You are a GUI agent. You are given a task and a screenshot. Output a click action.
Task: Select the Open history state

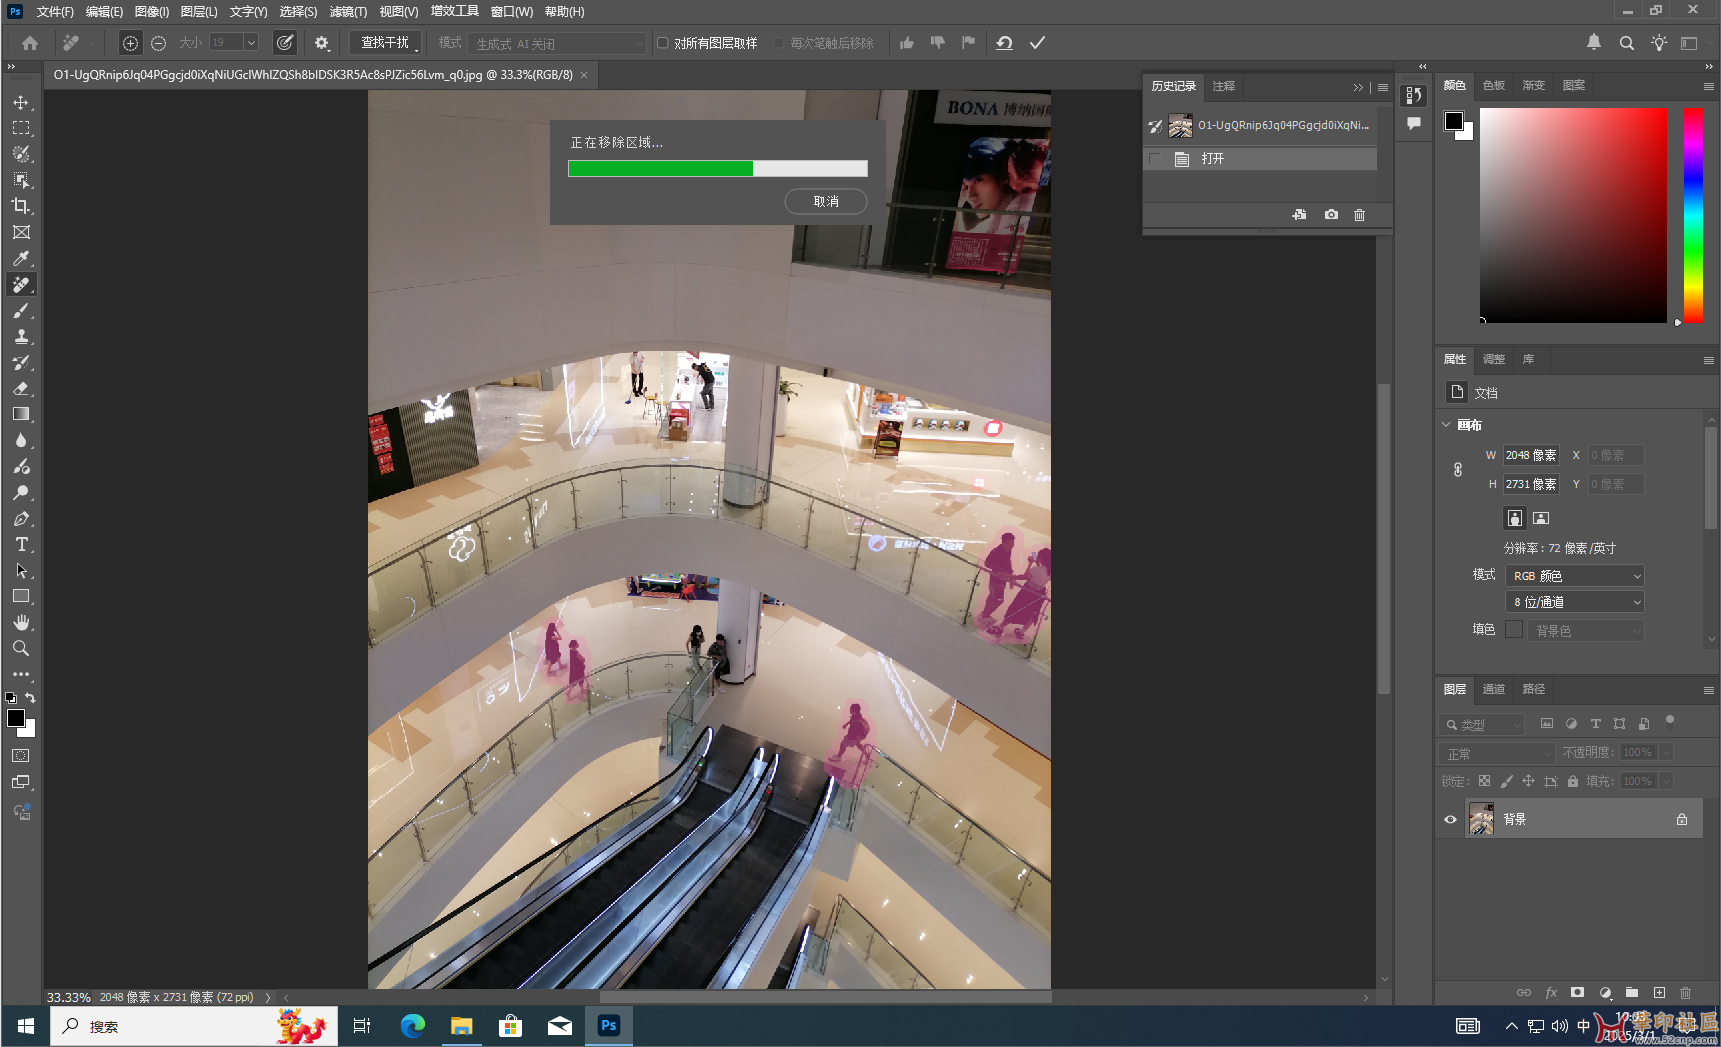tap(1260, 159)
